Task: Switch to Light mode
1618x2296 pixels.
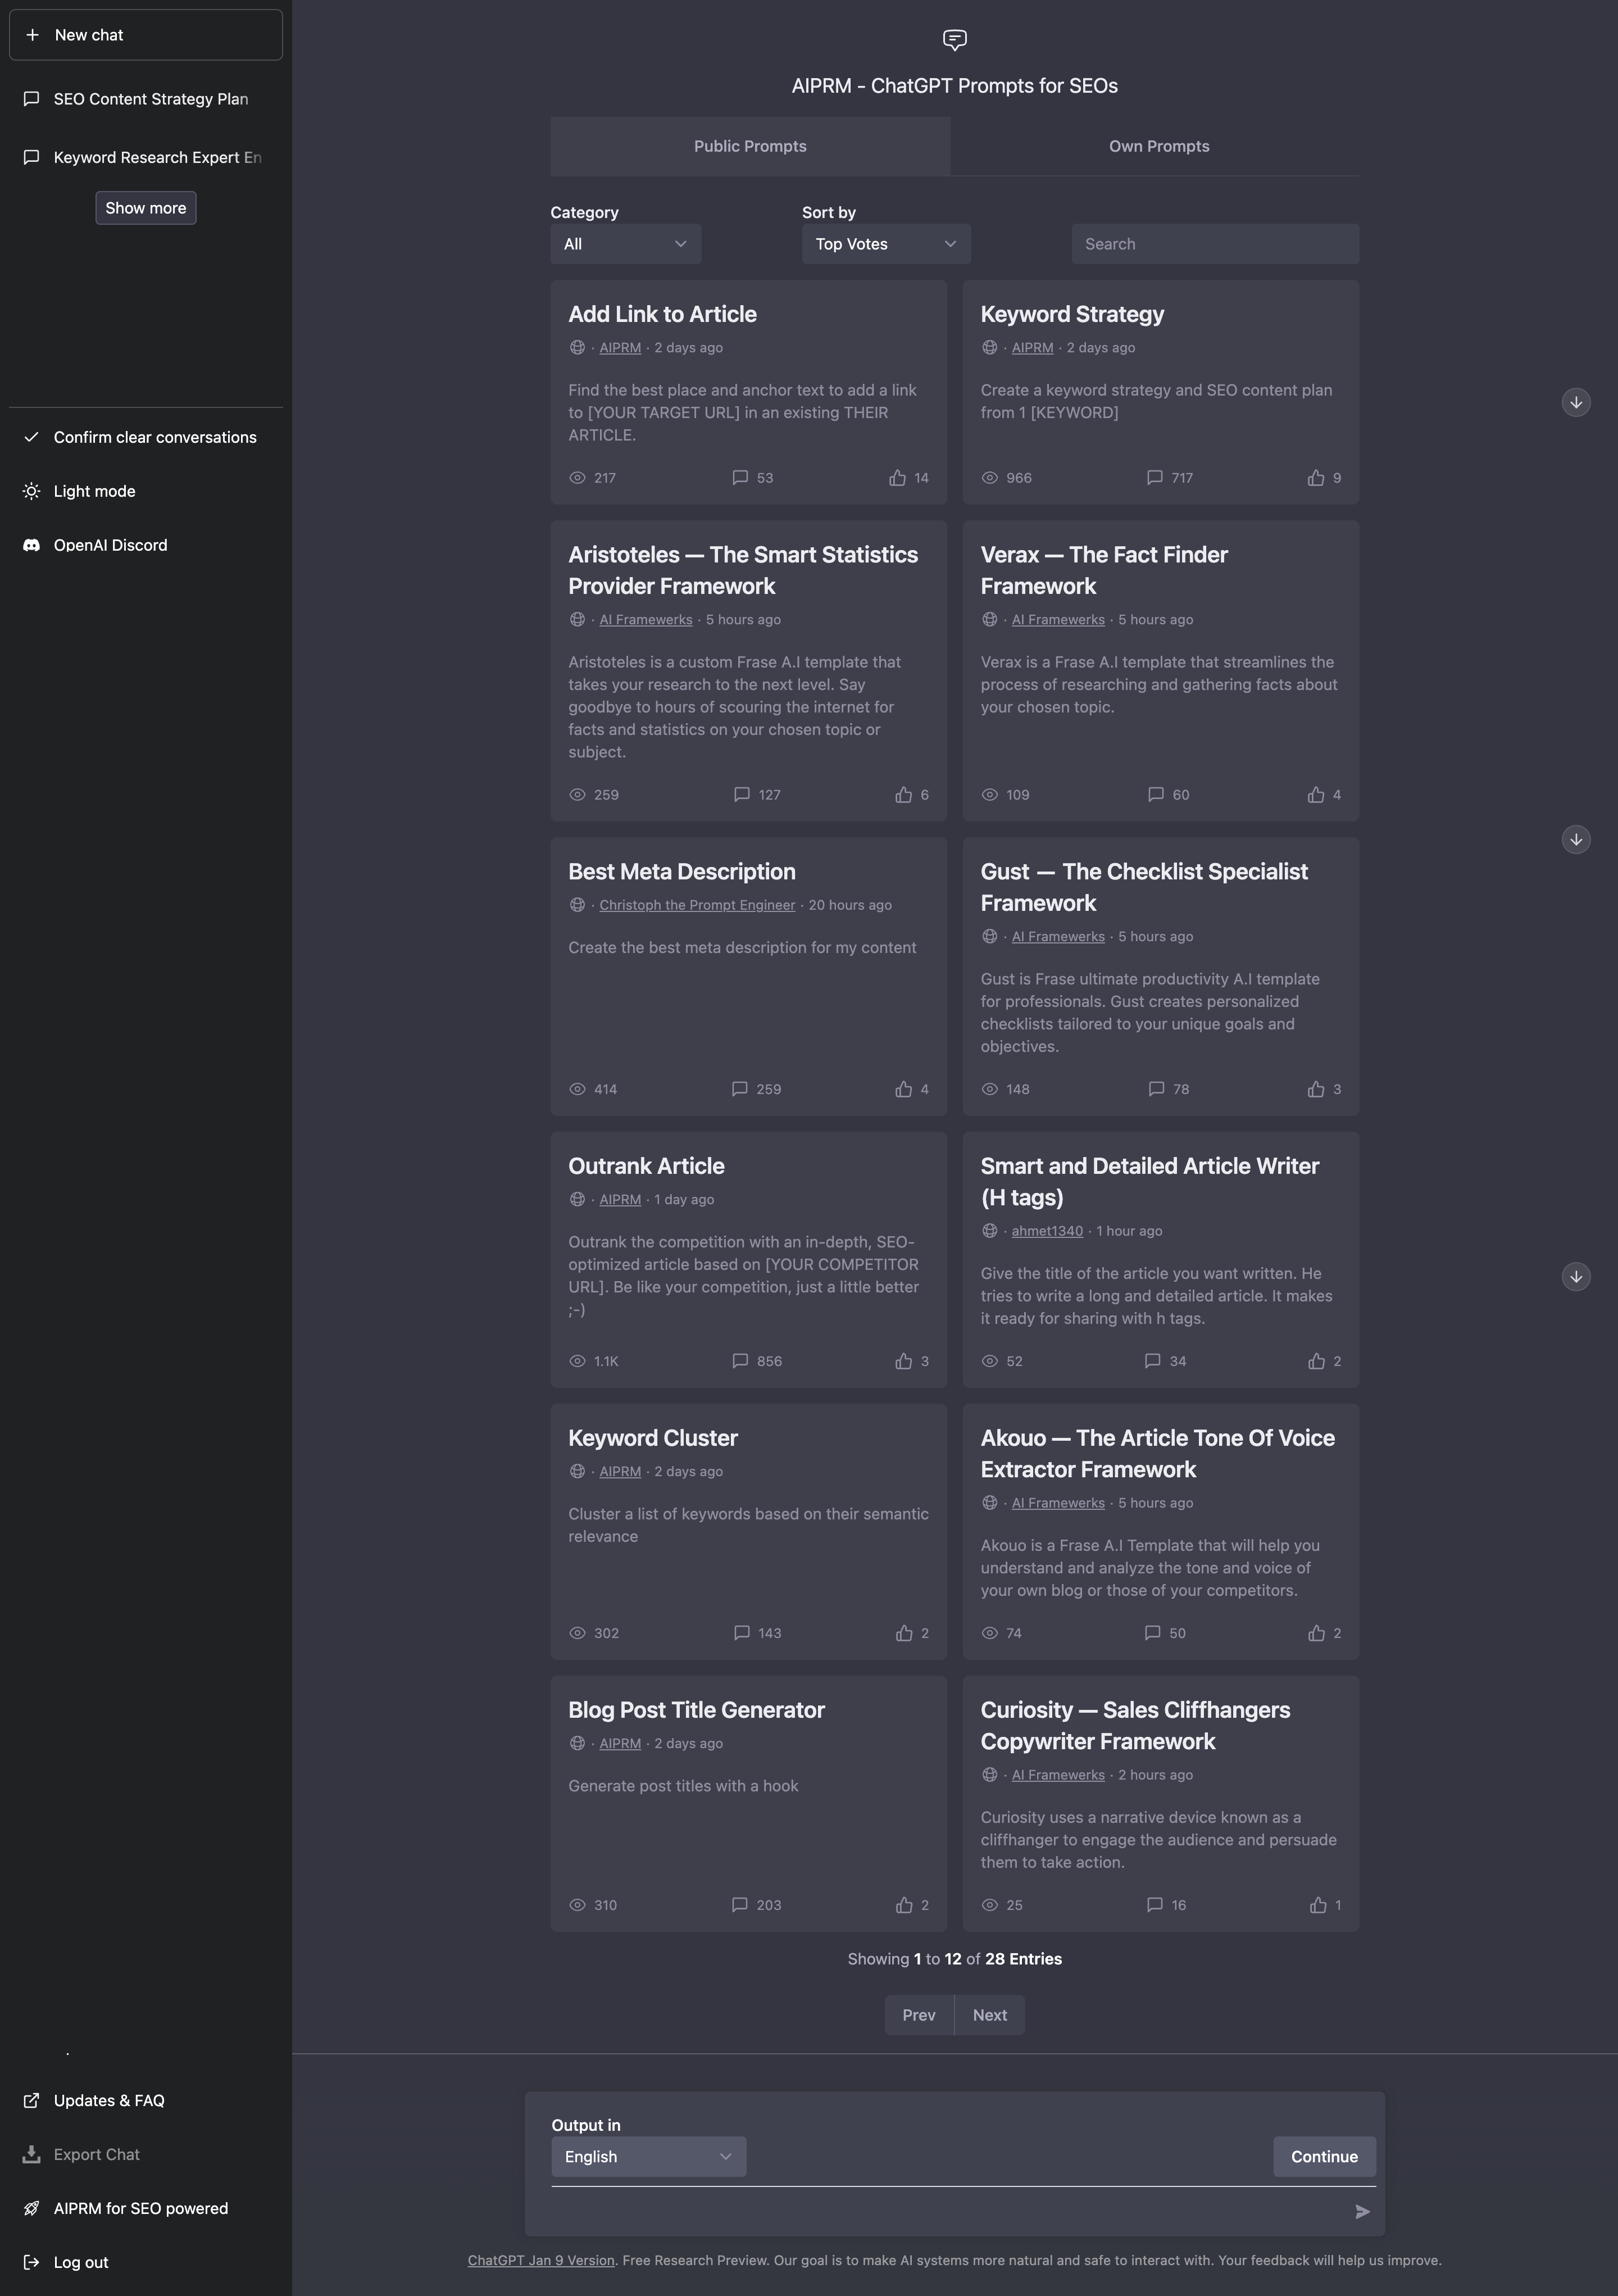Action: (146, 491)
